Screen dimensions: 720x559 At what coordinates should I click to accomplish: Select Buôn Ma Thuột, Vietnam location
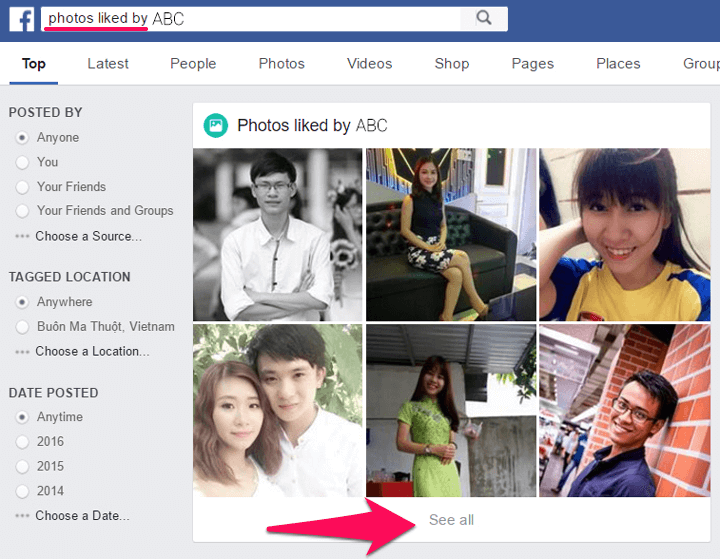[x=23, y=327]
